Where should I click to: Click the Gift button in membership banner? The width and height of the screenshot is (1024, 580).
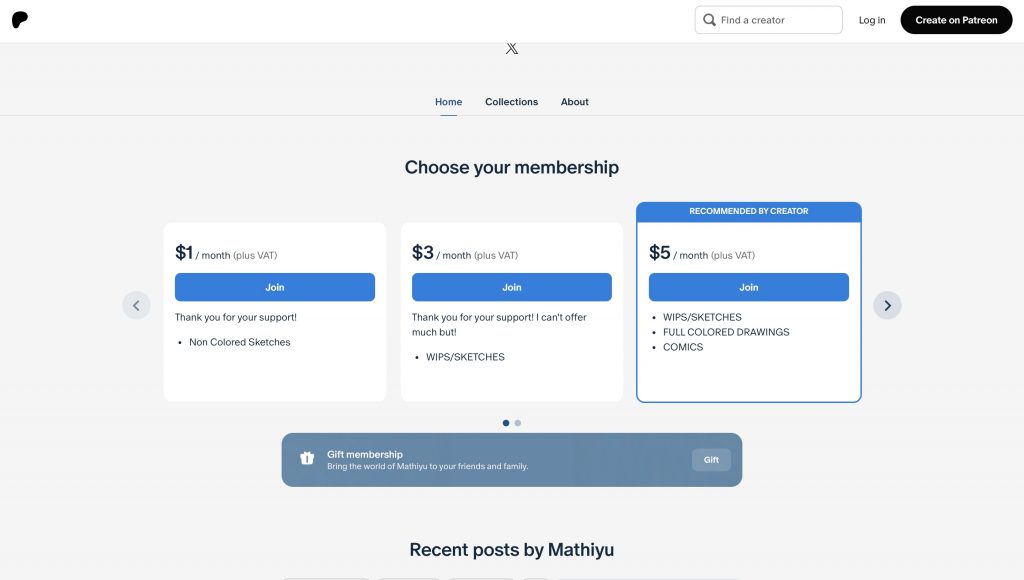click(711, 460)
